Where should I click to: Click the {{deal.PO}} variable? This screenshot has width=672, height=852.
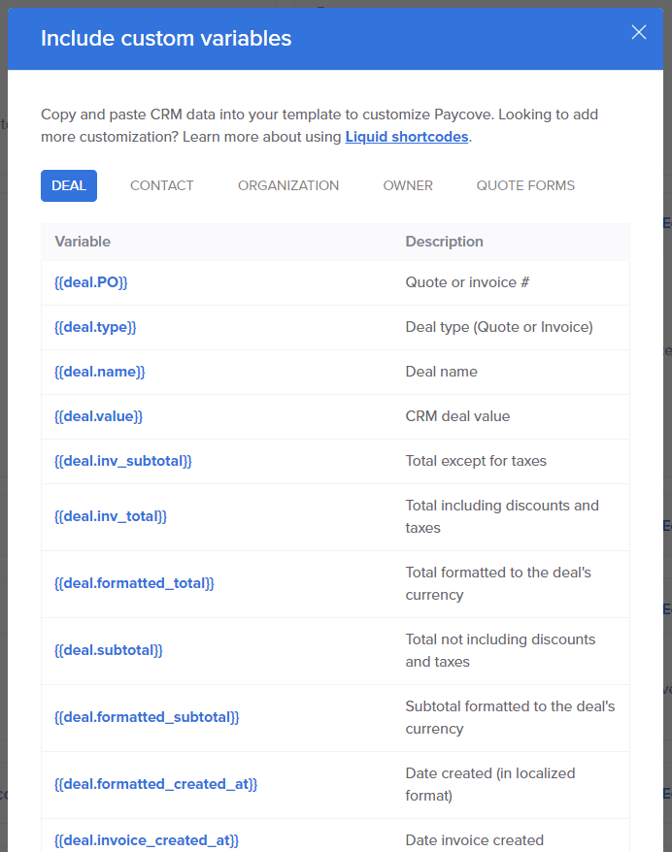(91, 283)
